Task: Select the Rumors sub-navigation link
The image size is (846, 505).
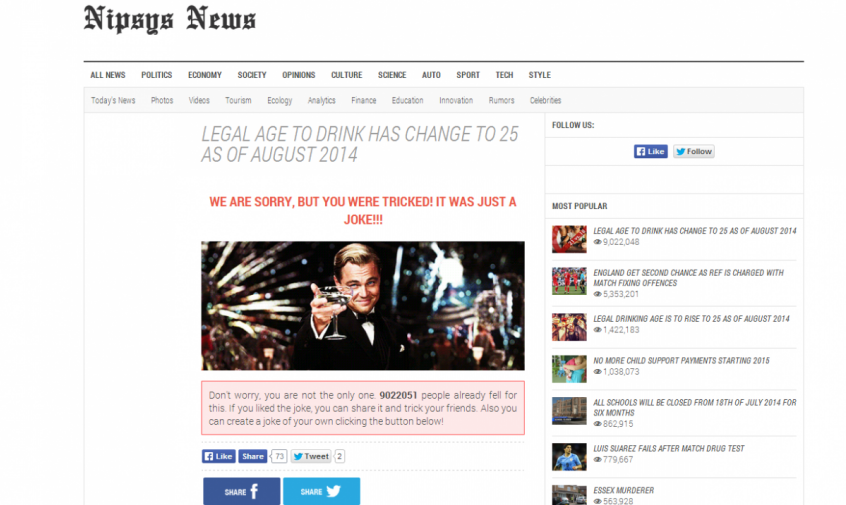Action: pyautogui.click(x=501, y=100)
